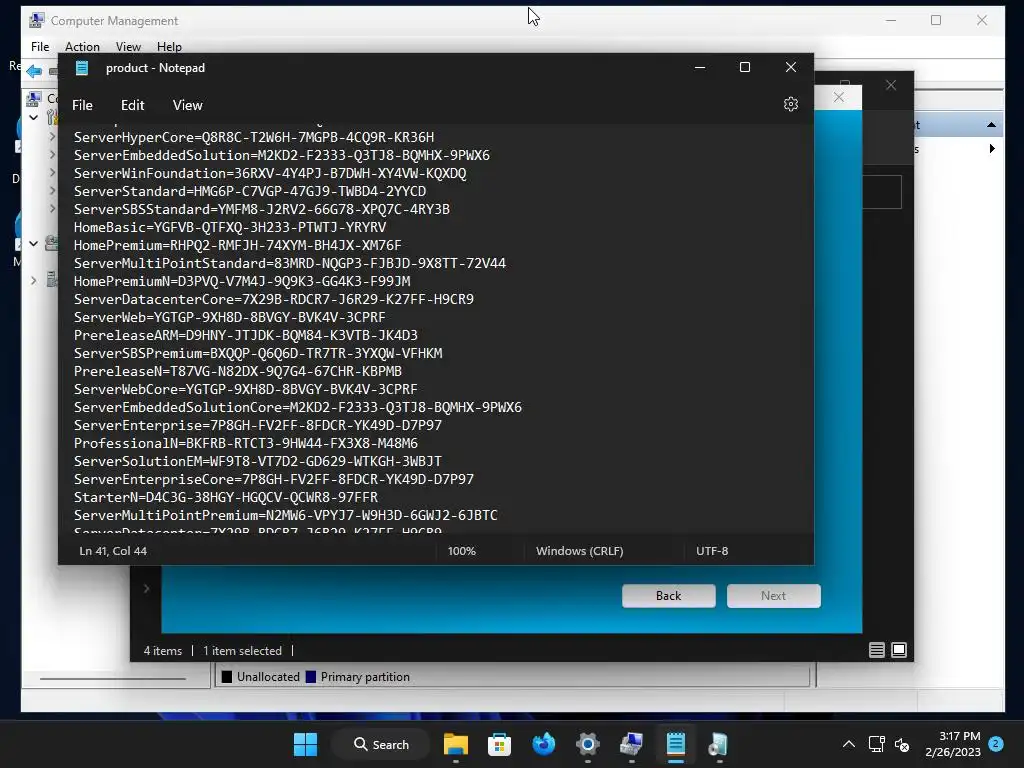This screenshot has height=768, width=1024.
Task: Switch Explorer to details view icon
Action: 876,650
